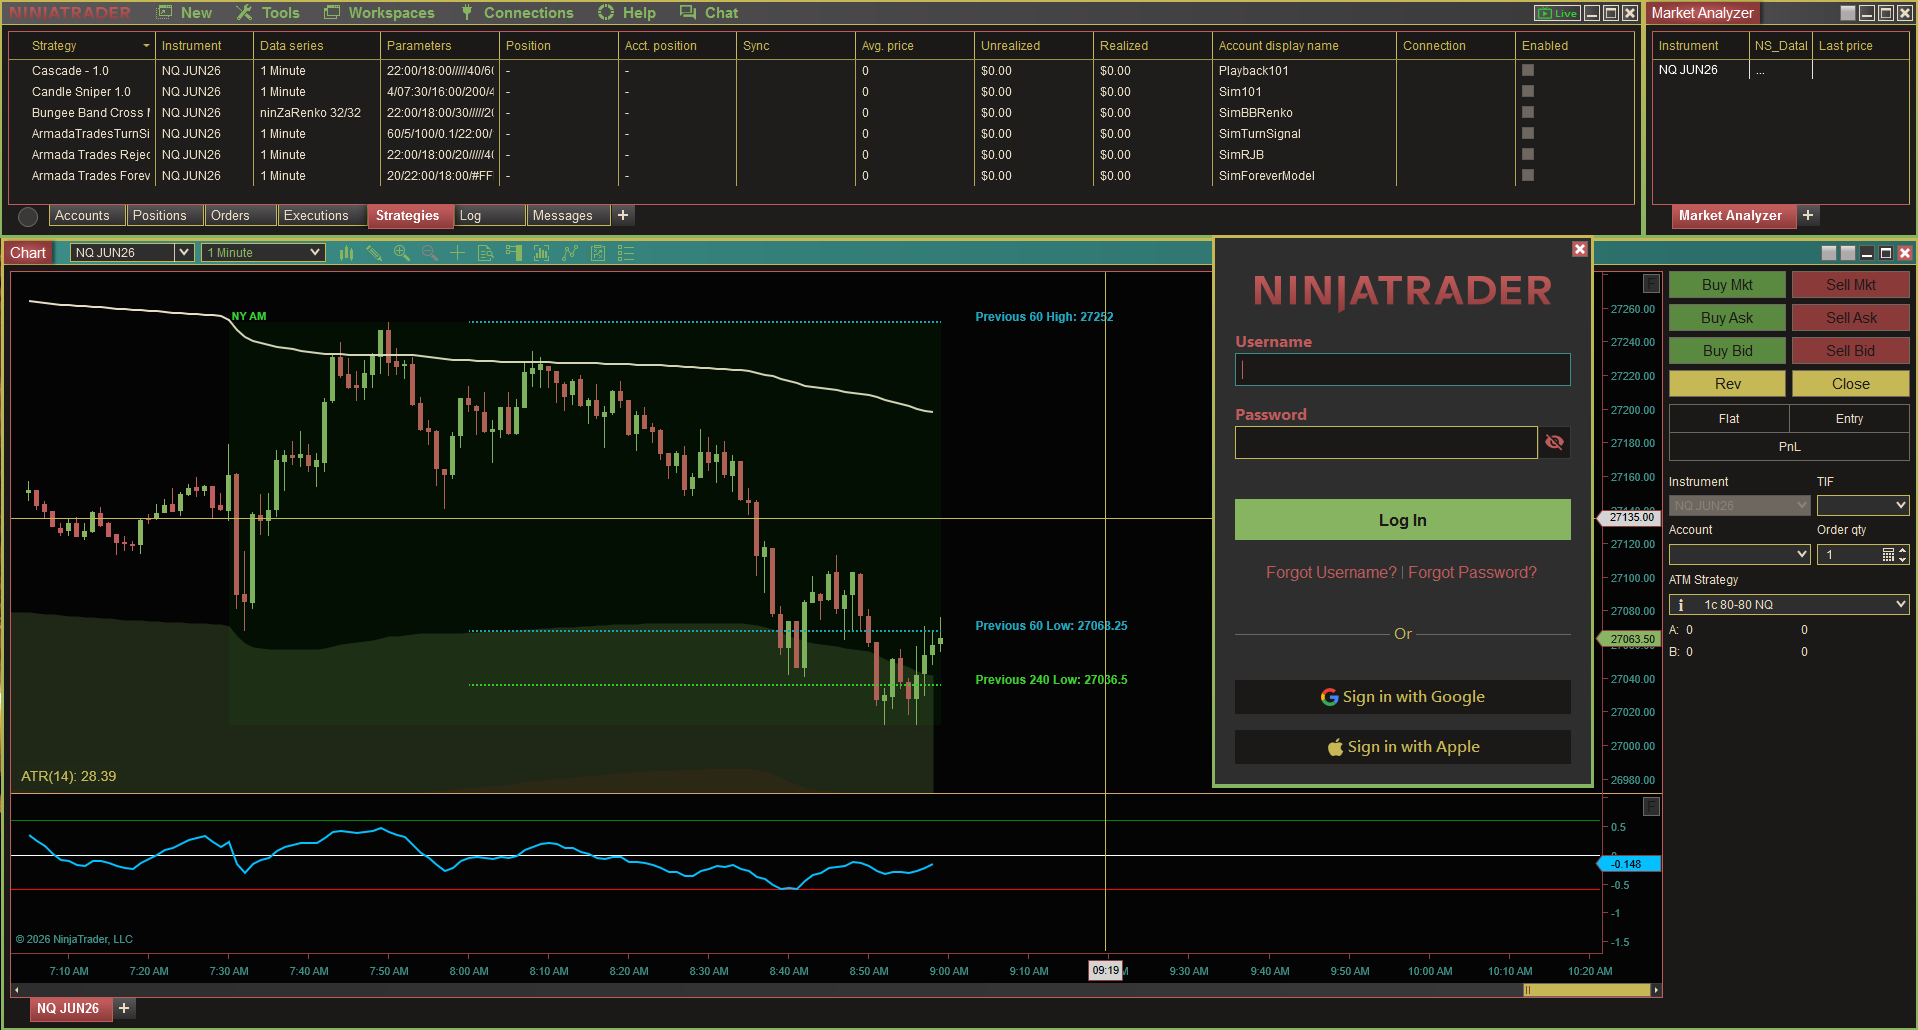
Task: Click the scrollbar right arrow under the chart
Action: [1656, 990]
